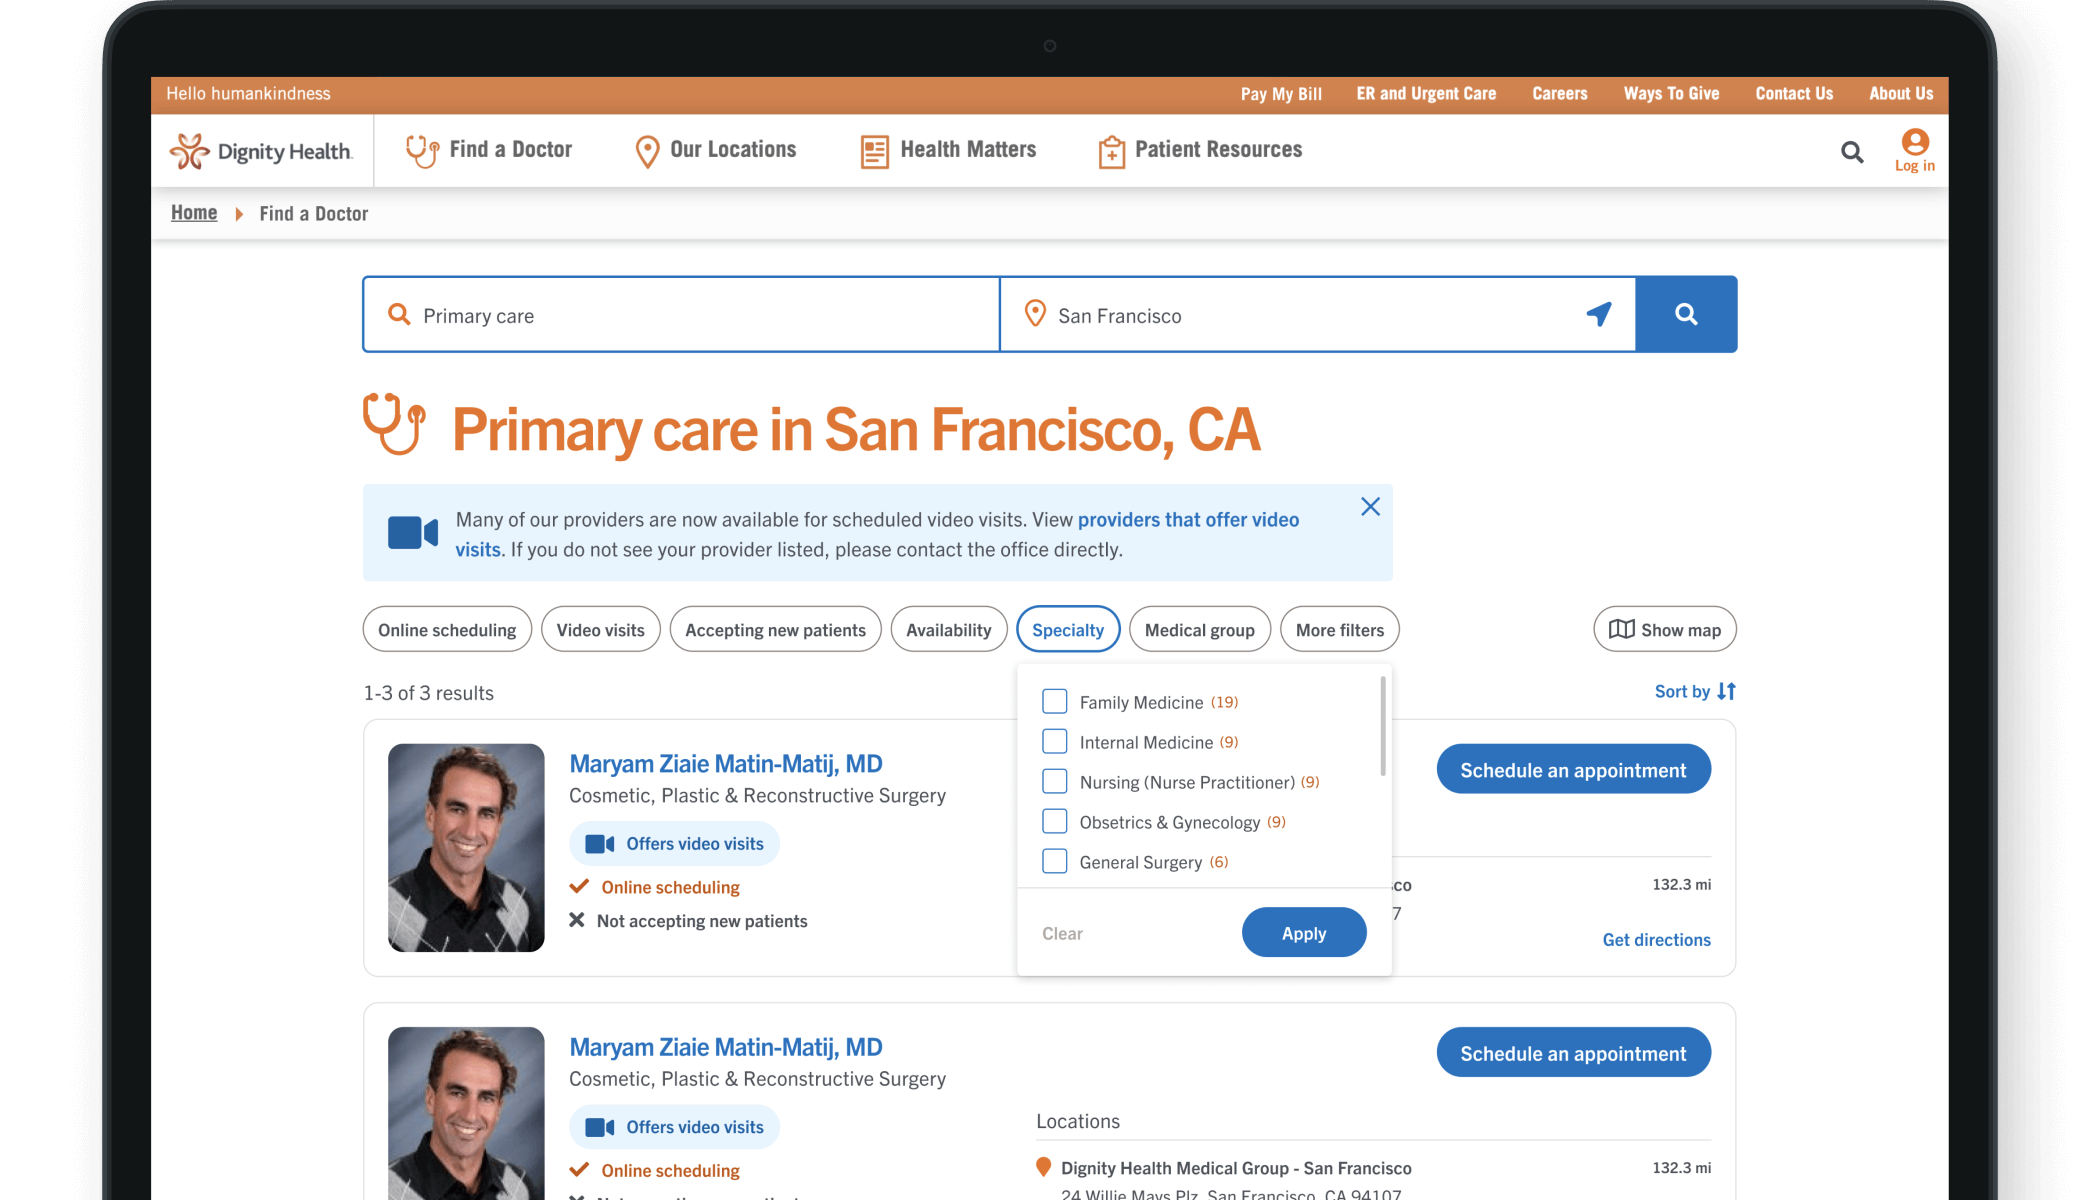Go to Careers page

[1559, 94]
